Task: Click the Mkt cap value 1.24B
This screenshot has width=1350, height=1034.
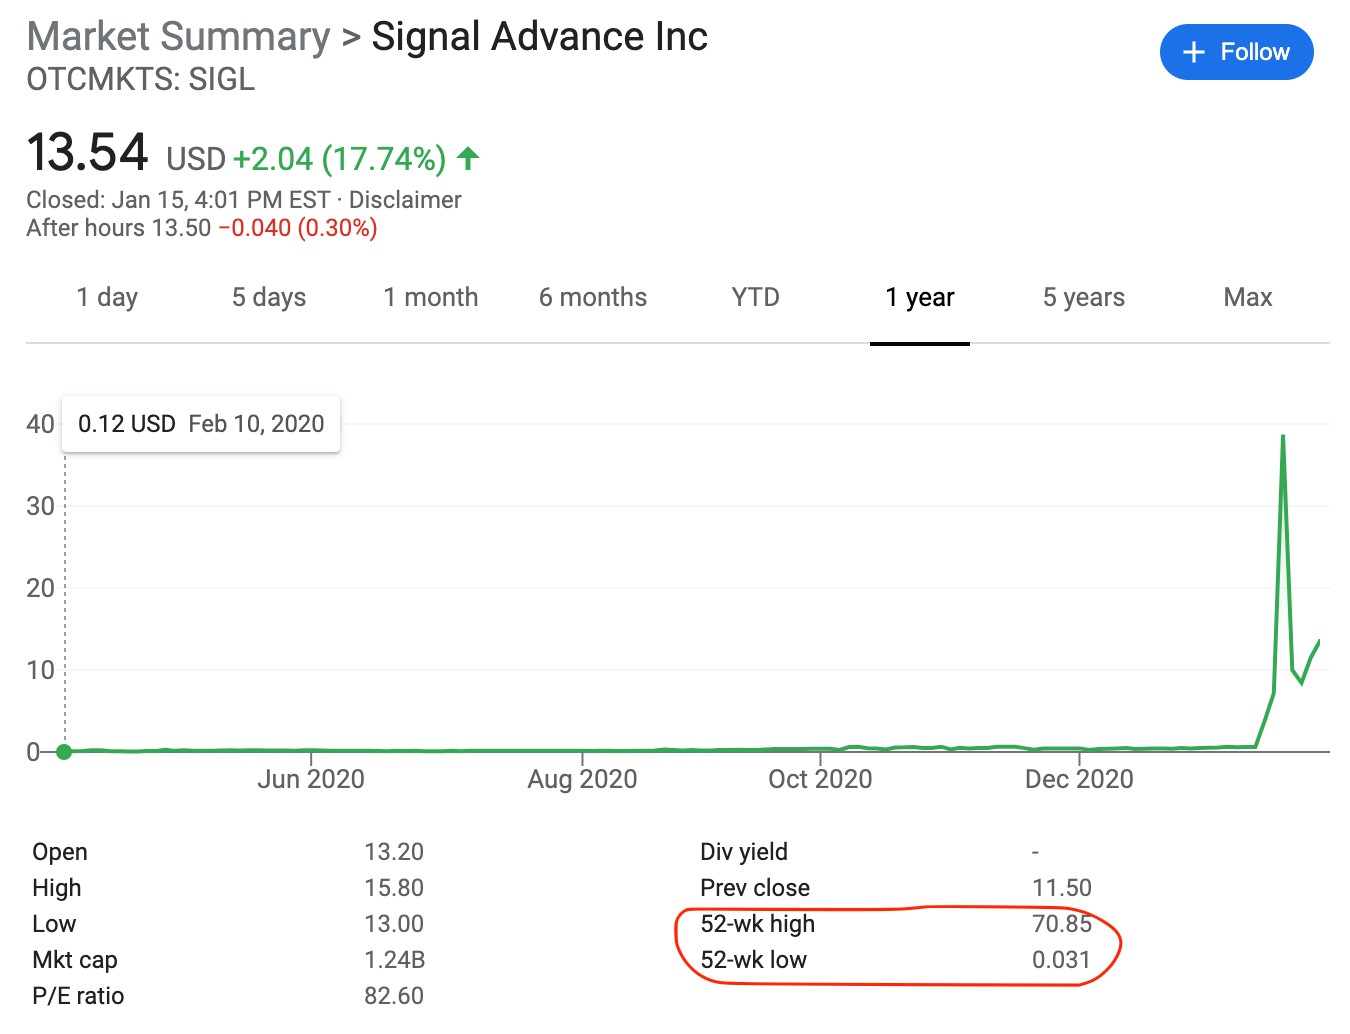Action: tap(395, 960)
